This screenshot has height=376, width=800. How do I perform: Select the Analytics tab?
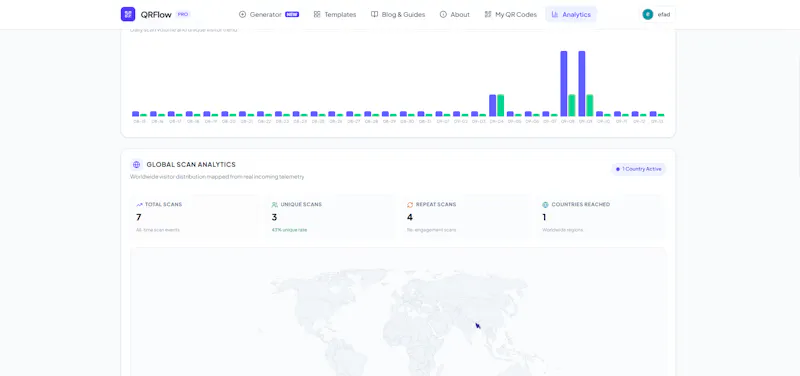pyautogui.click(x=571, y=14)
